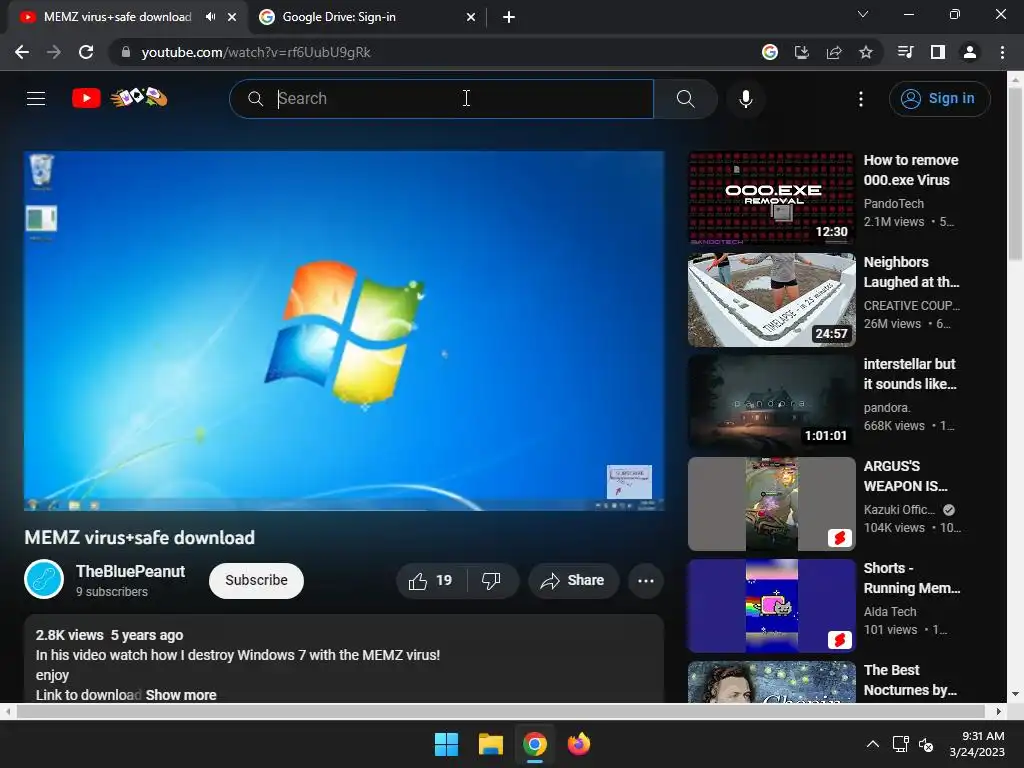Click the '9 subscribers' text

[x=112, y=592]
